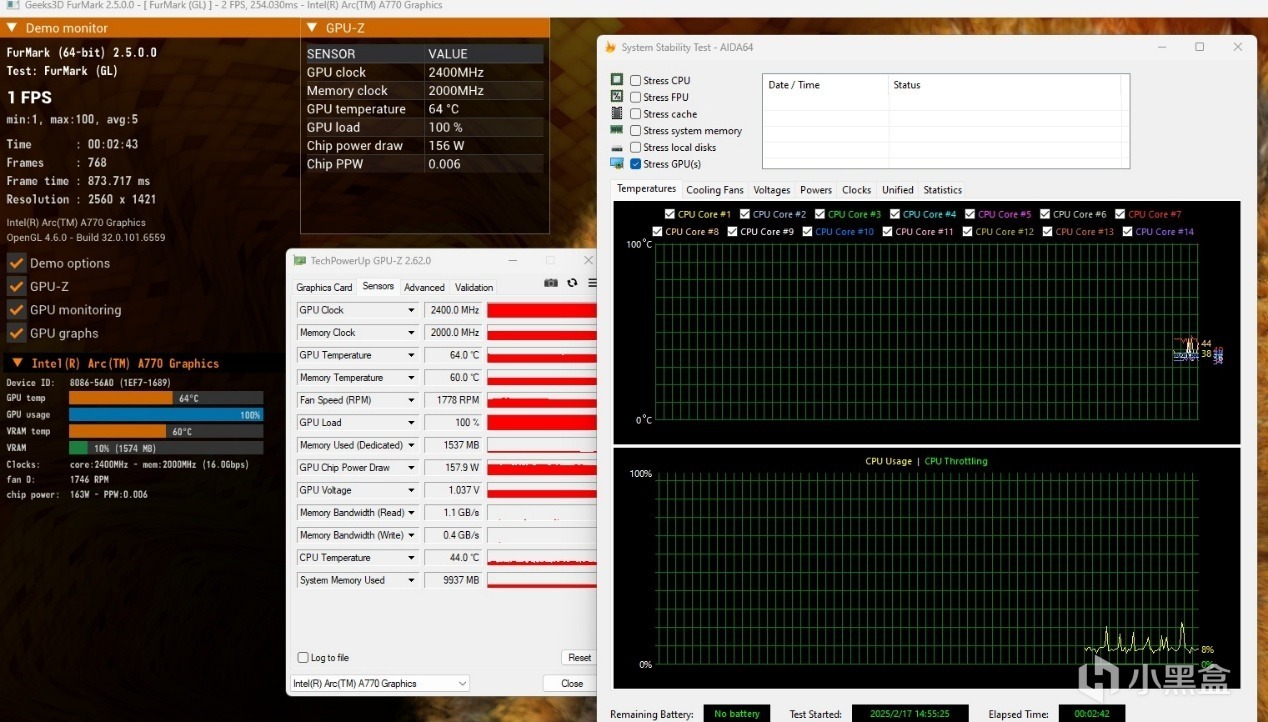Open the Unified tab in AIDA64
Image resolution: width=1268 pixels, height=722 pixels.
coord(898,190)
